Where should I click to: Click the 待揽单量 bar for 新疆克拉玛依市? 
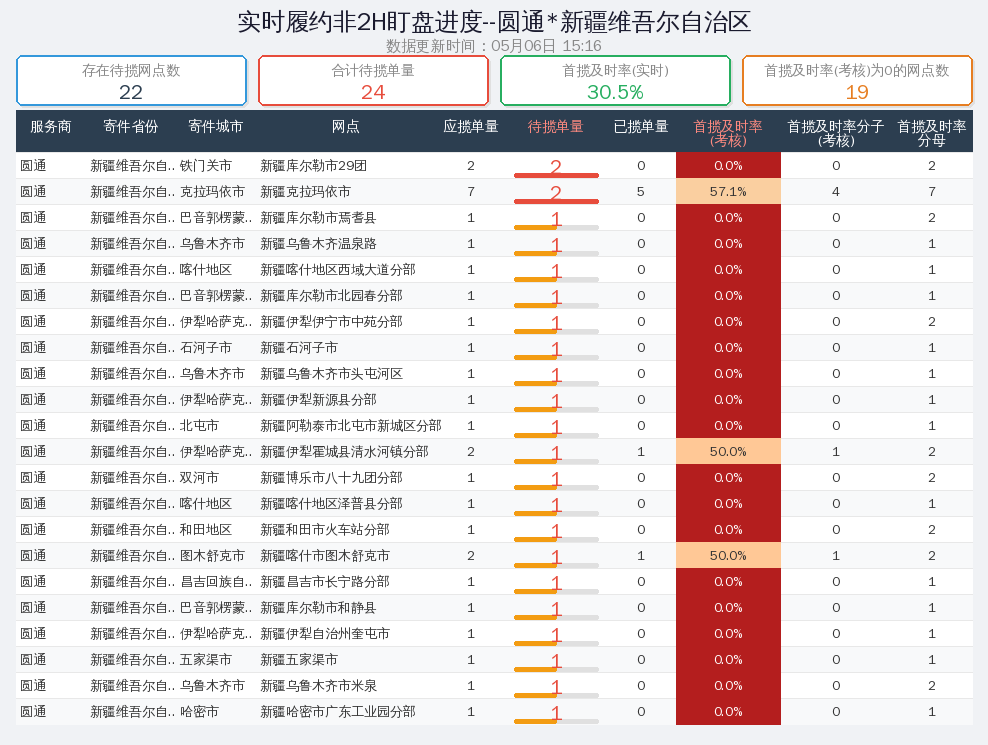coord(556,201)
